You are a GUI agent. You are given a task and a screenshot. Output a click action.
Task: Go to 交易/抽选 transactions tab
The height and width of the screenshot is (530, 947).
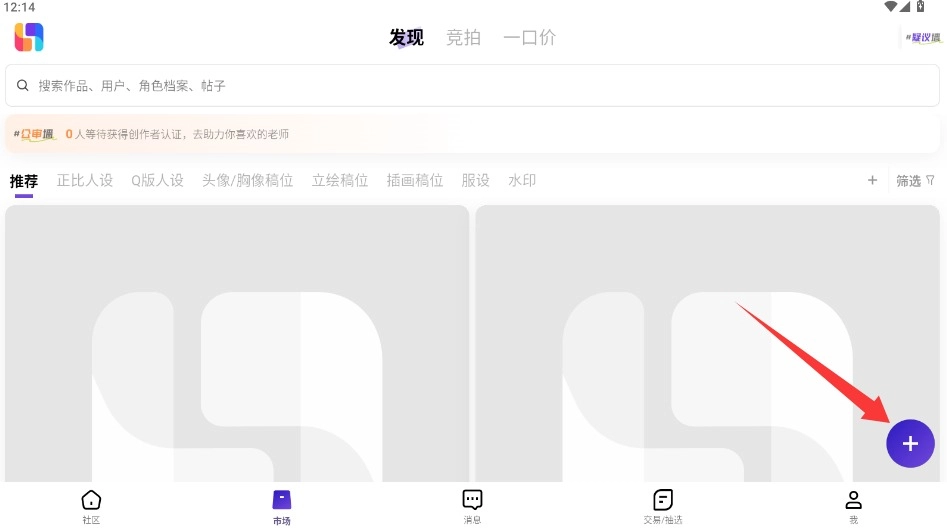663,506
